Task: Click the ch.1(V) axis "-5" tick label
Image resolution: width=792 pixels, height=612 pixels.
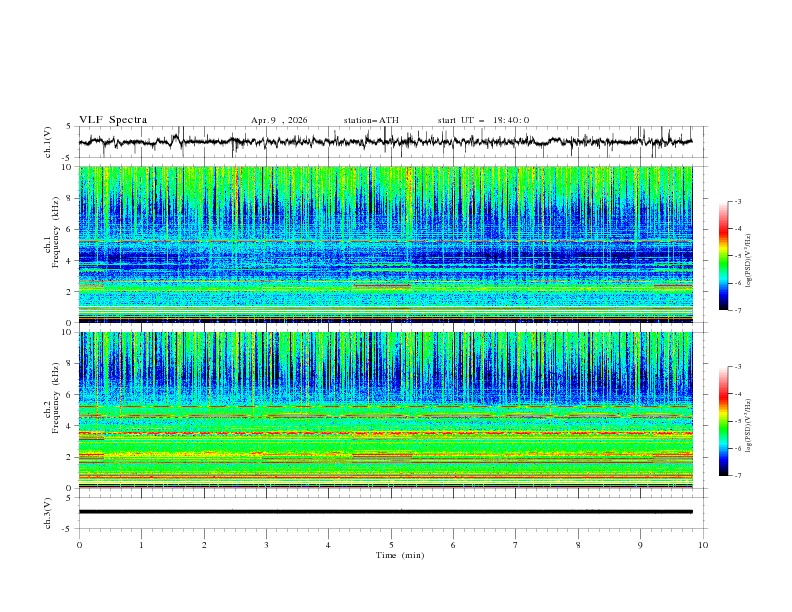Action: tap(68, 158)
